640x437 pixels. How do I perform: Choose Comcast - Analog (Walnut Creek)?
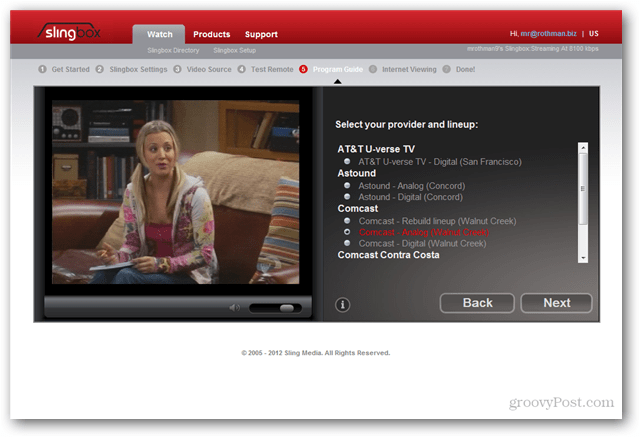[416, 232]
